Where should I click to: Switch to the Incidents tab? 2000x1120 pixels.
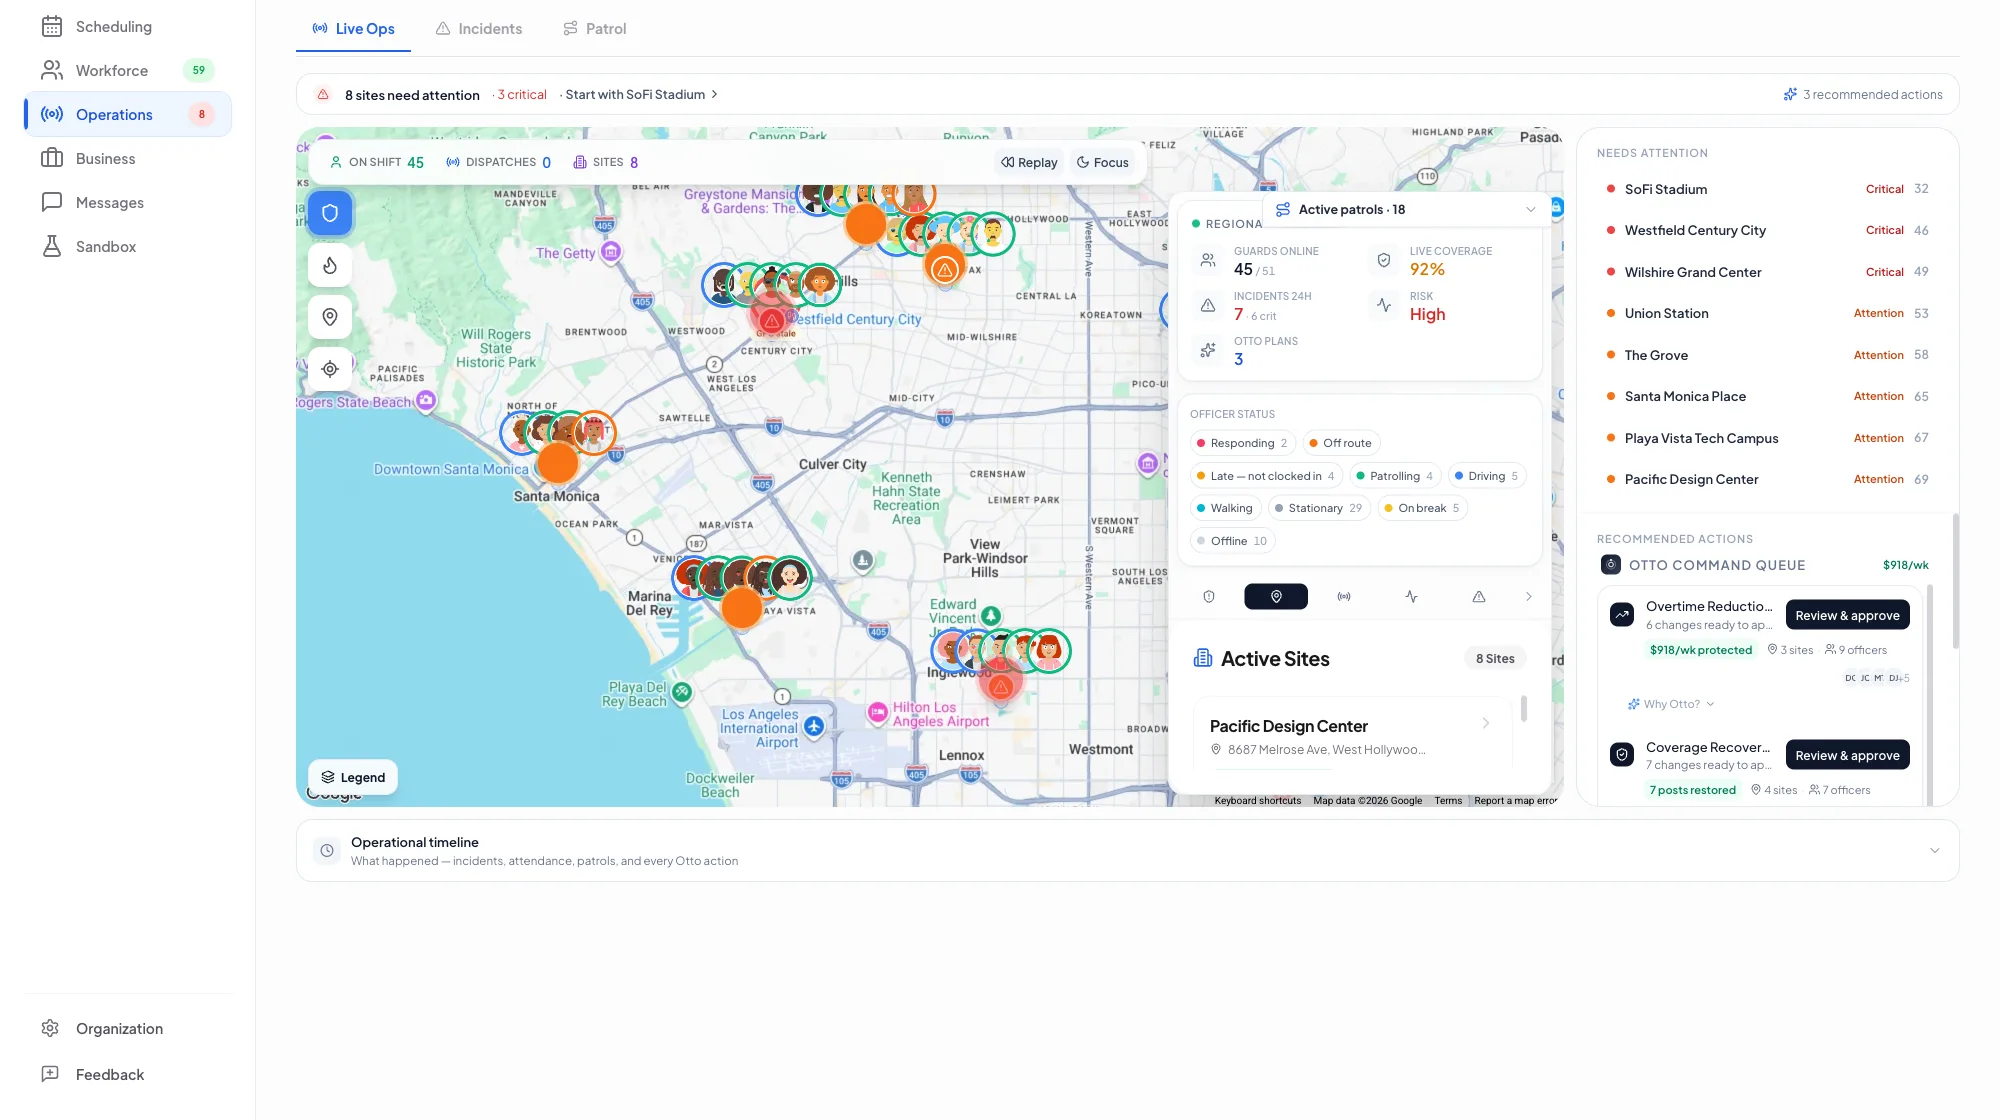[479, 29]
